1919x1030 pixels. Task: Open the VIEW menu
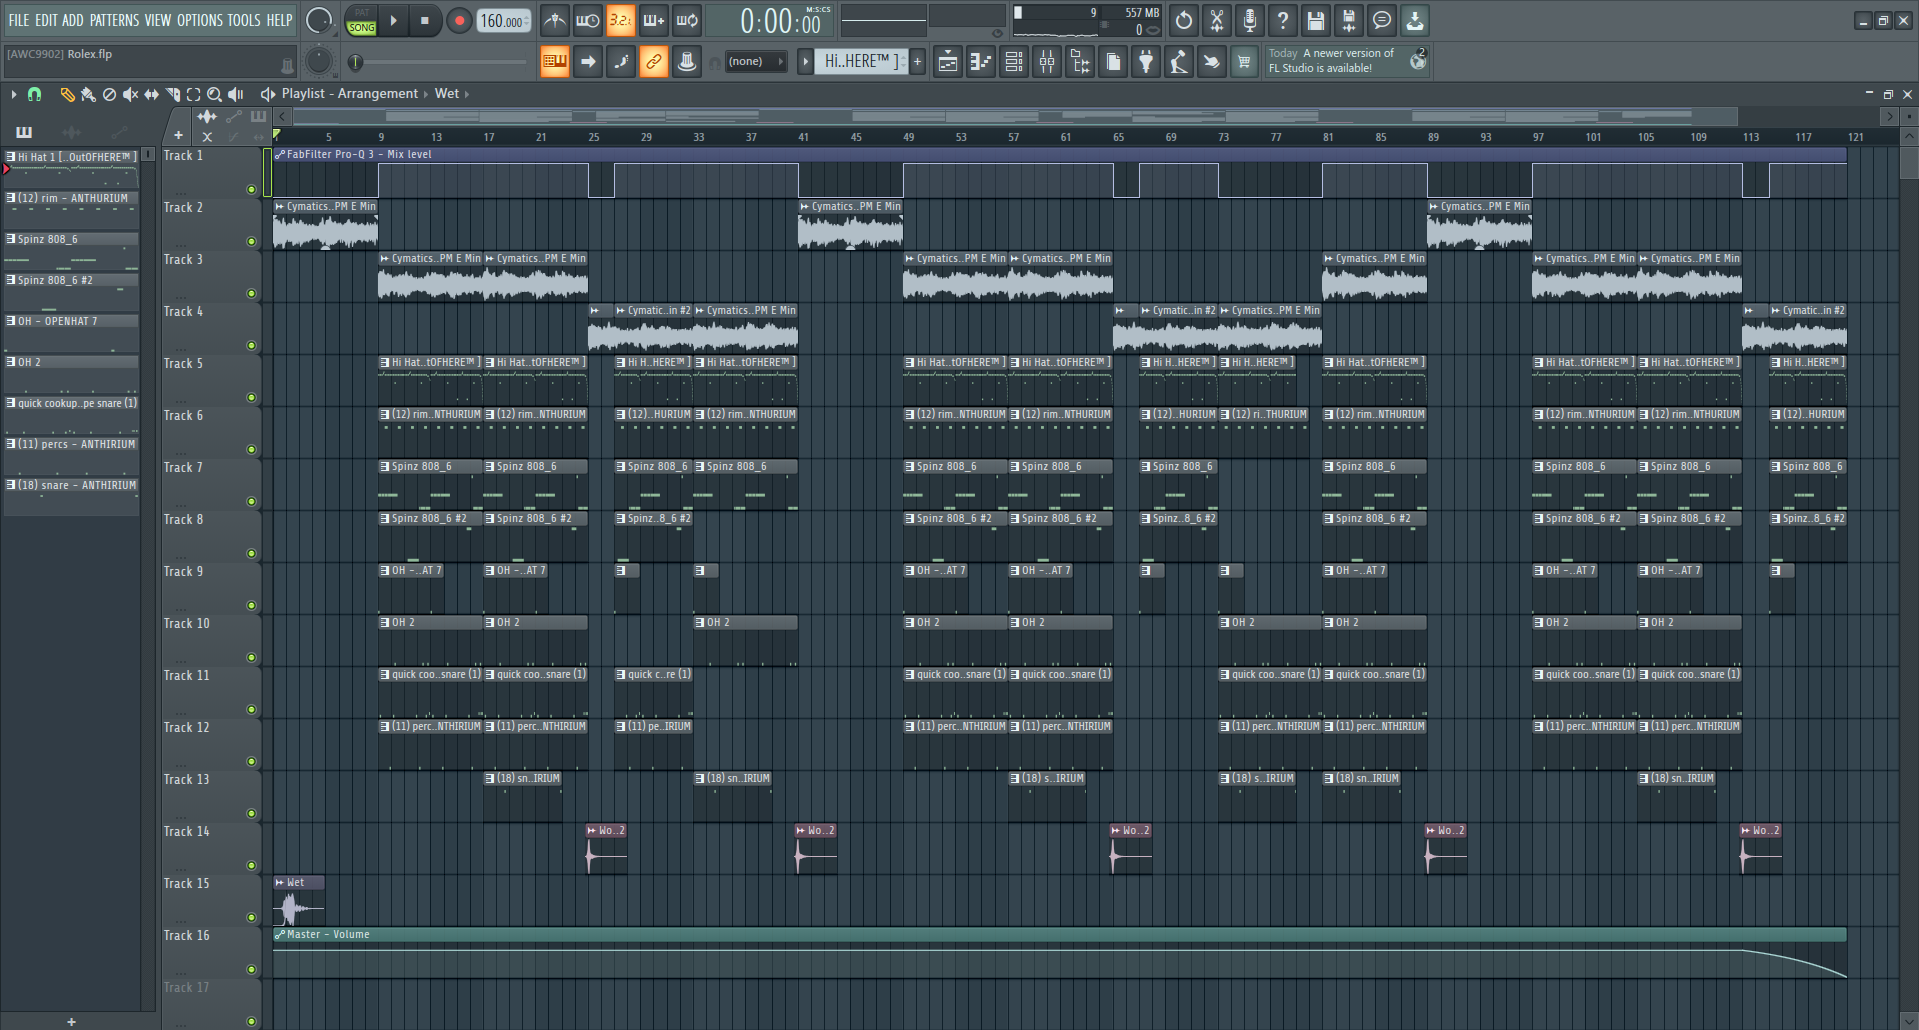coord(158,20)
